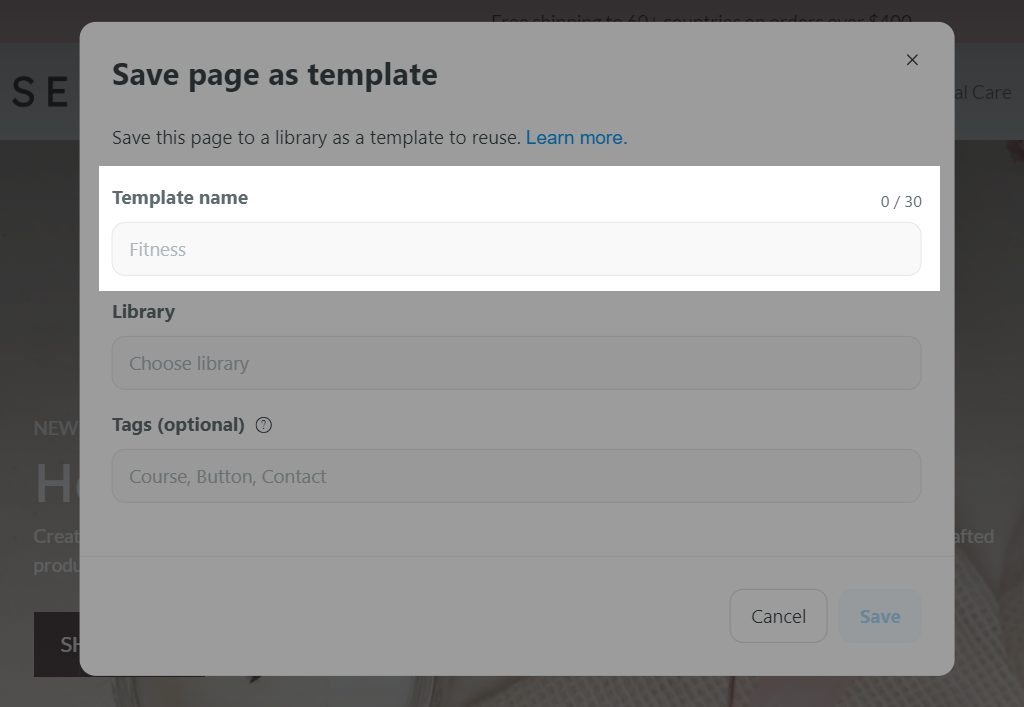Expand the Choose library dropdown
Image resolution: width=1024 pixels, height=707 pixels.
(x=516, y=364)
